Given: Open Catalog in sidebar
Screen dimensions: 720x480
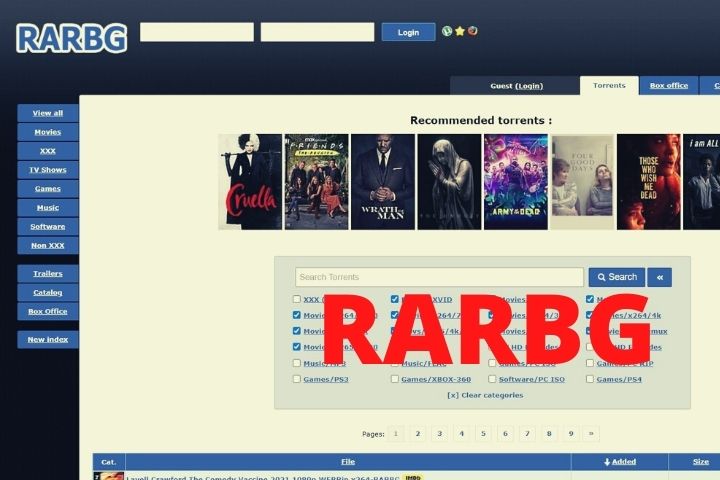Looking at the screenshot, I should [48, 293].
